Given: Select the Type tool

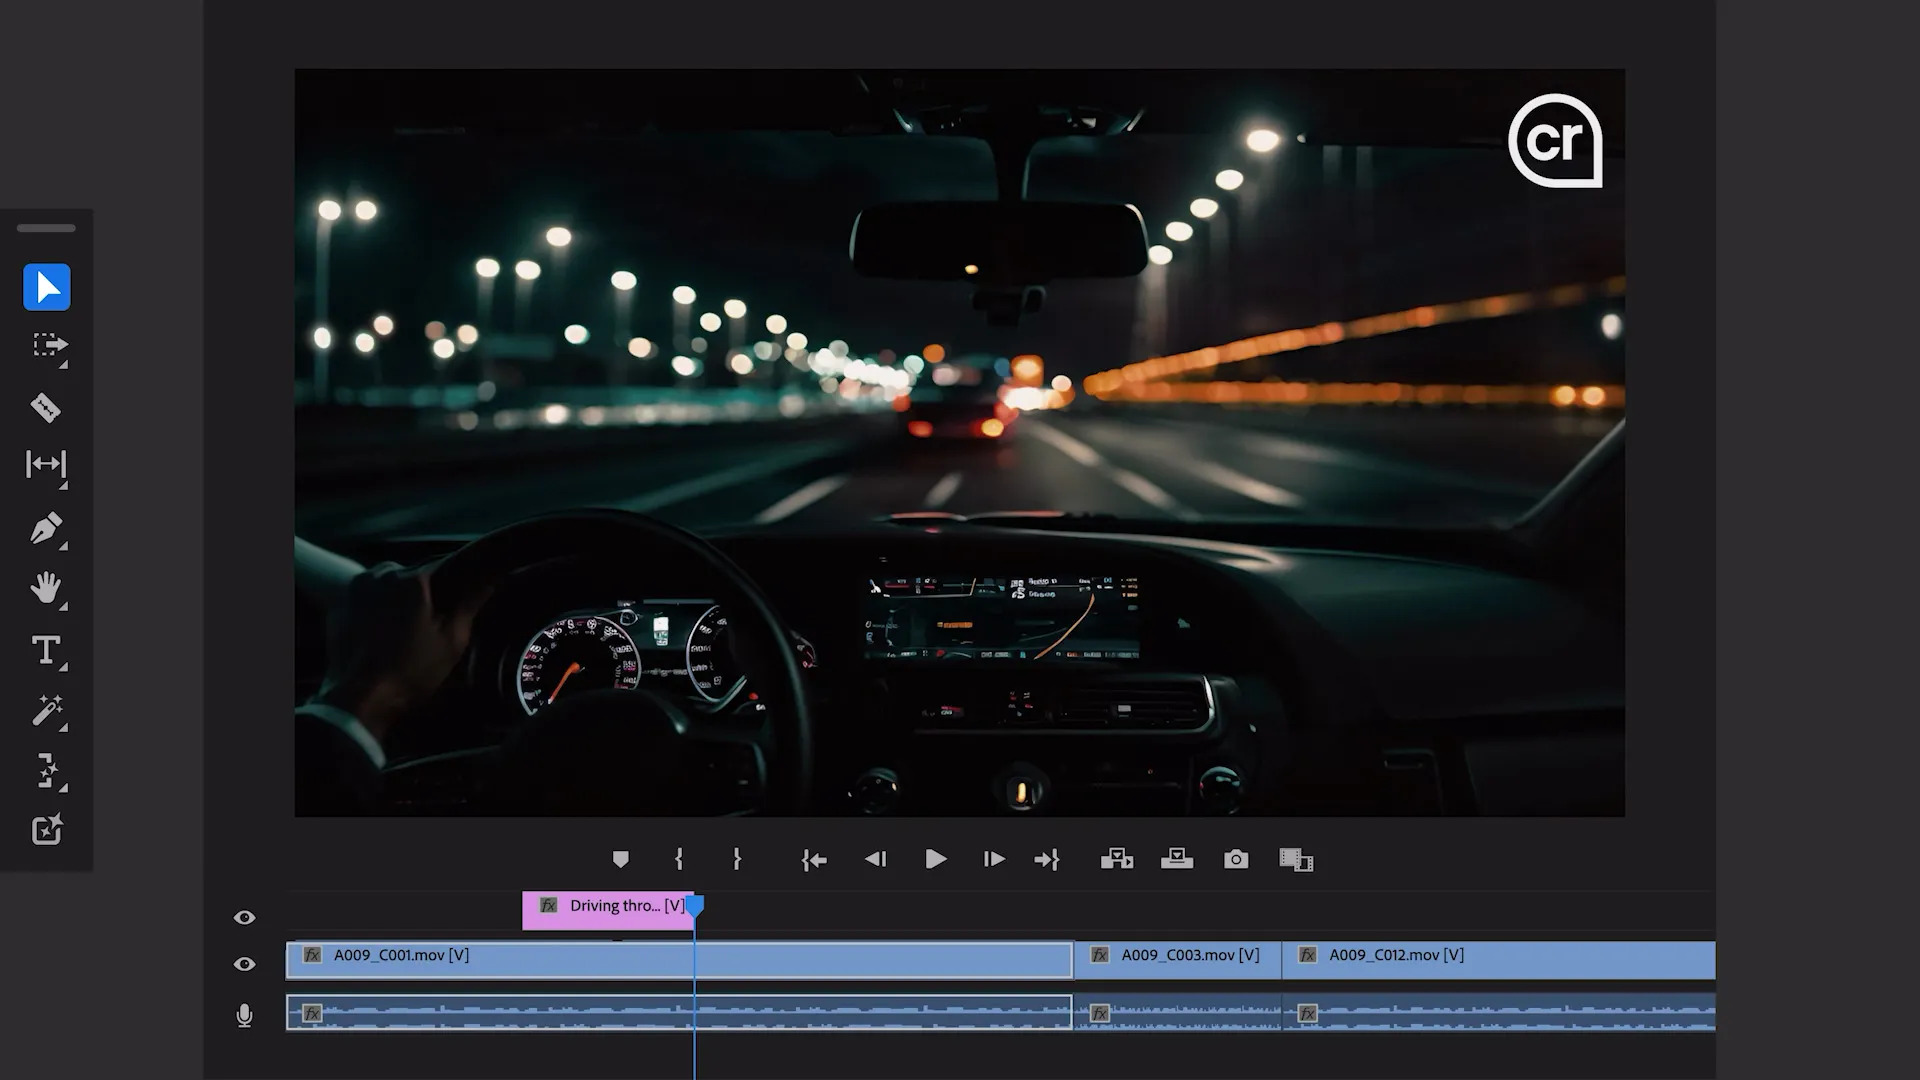Looking at the screenshot, I should coord(47,651).
